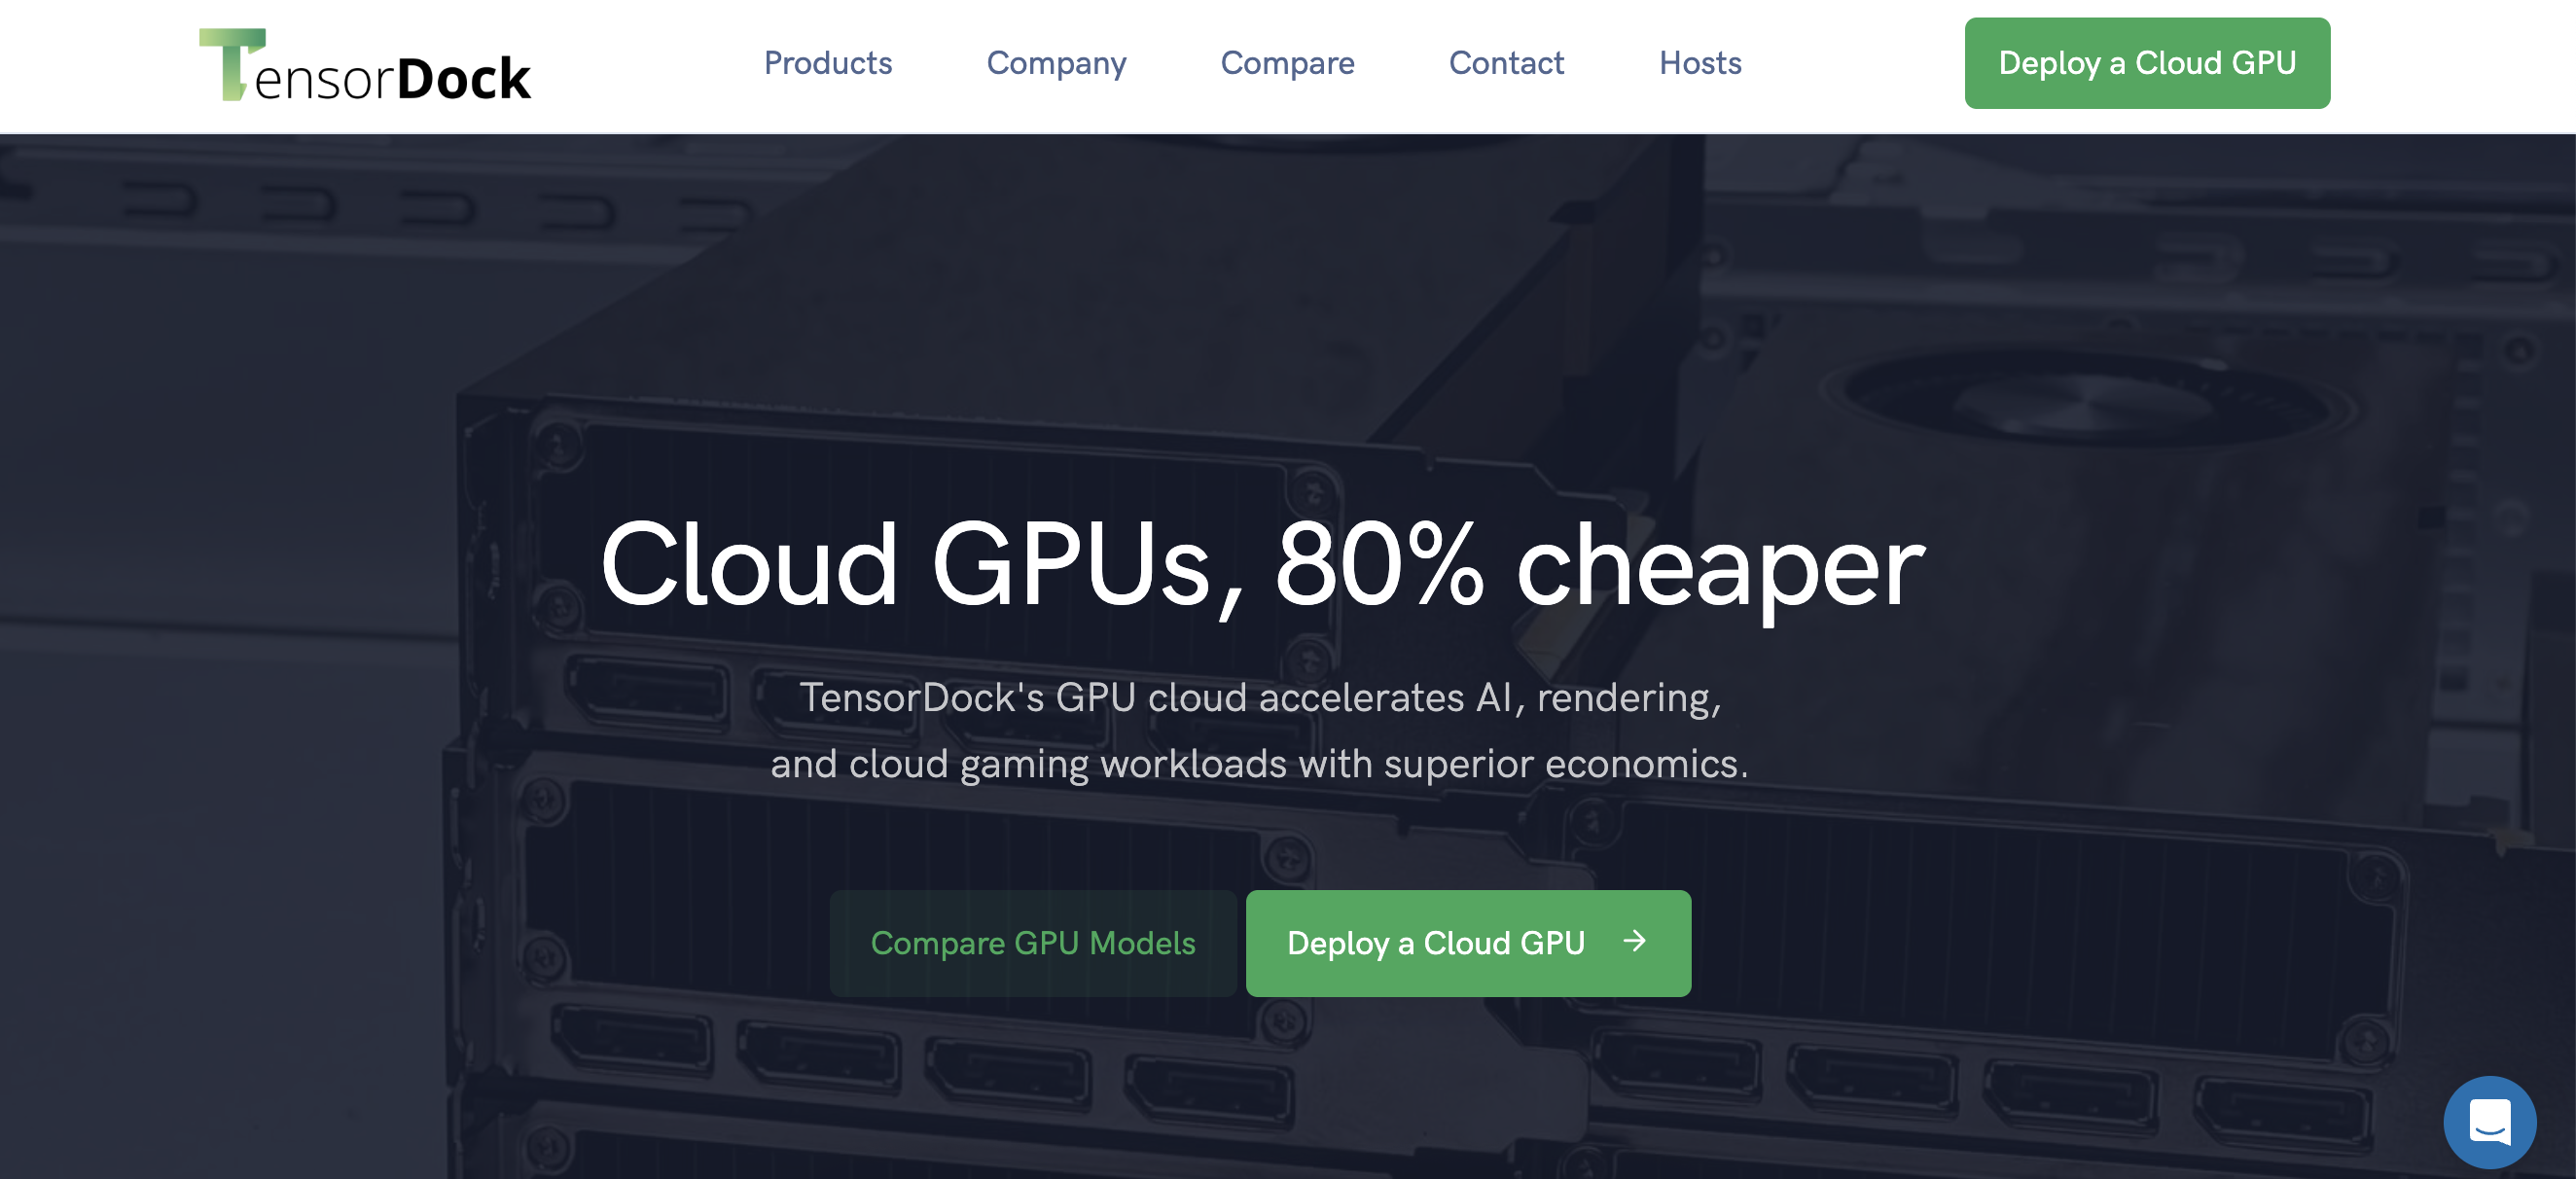This screenshot has width=2576, height=1179.
Task: Click subtitle line about AI, rendering
Action: tap(1260, 697)
